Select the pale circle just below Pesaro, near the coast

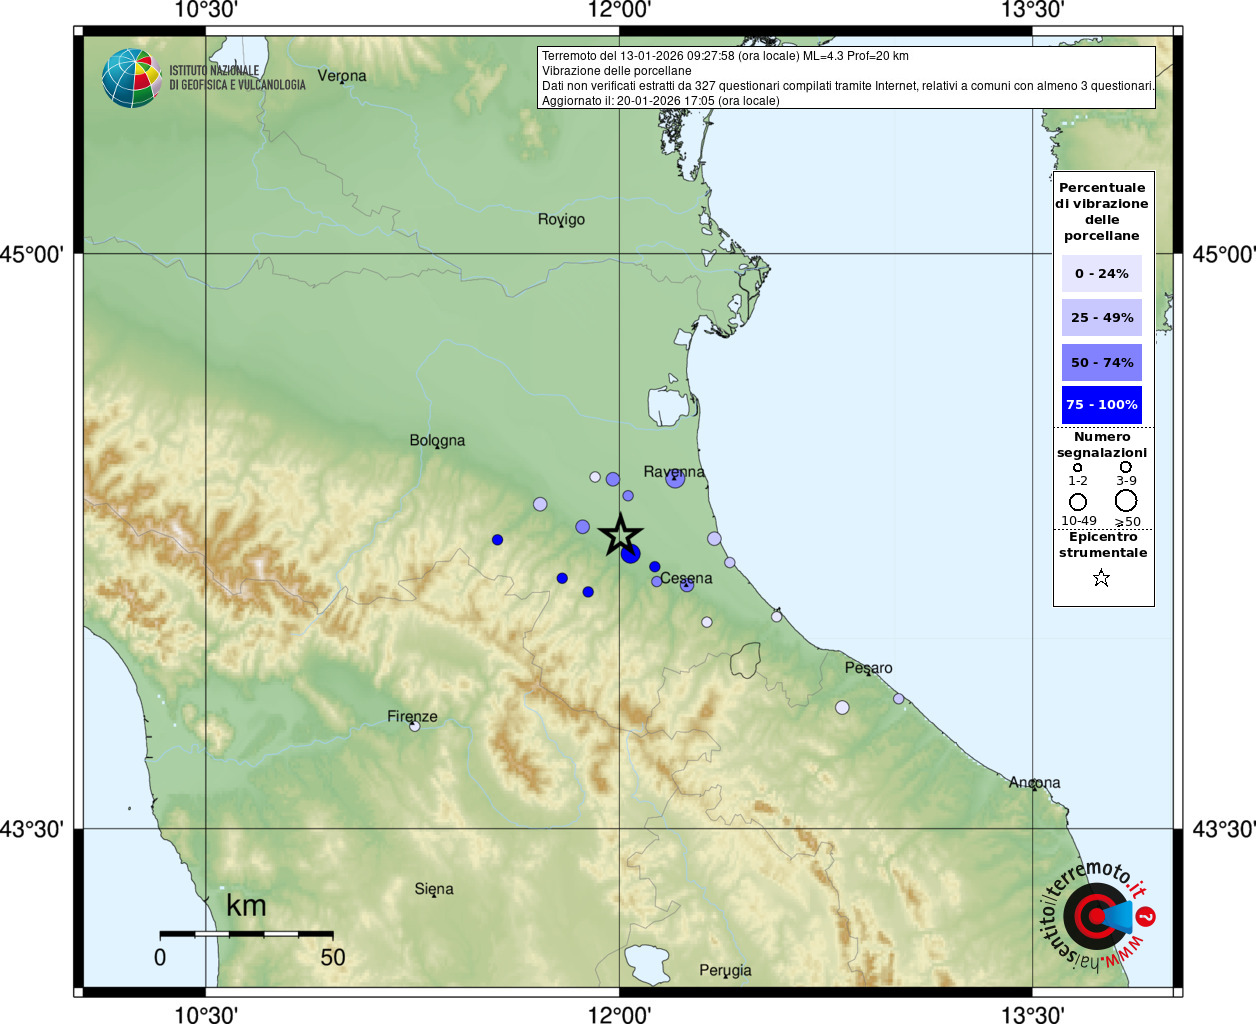[899, 699]
